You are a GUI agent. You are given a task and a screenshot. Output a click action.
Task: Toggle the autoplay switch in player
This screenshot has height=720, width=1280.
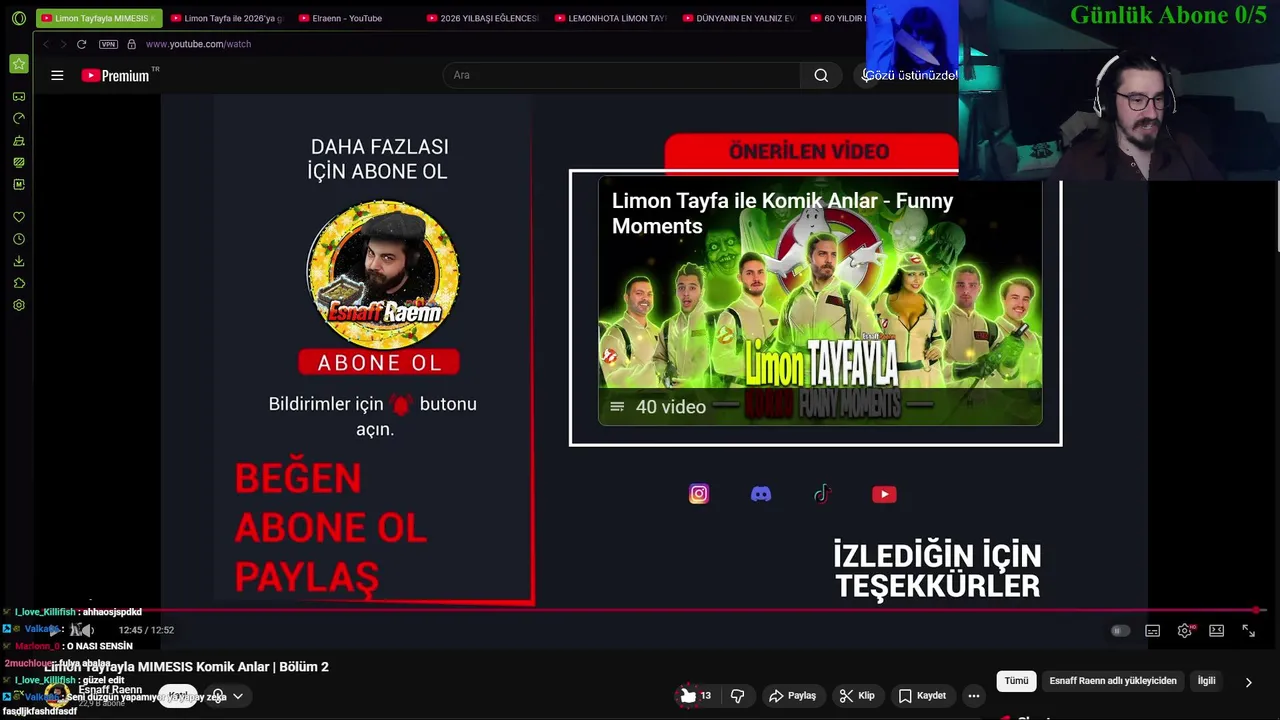click(x=1120, y=631)
